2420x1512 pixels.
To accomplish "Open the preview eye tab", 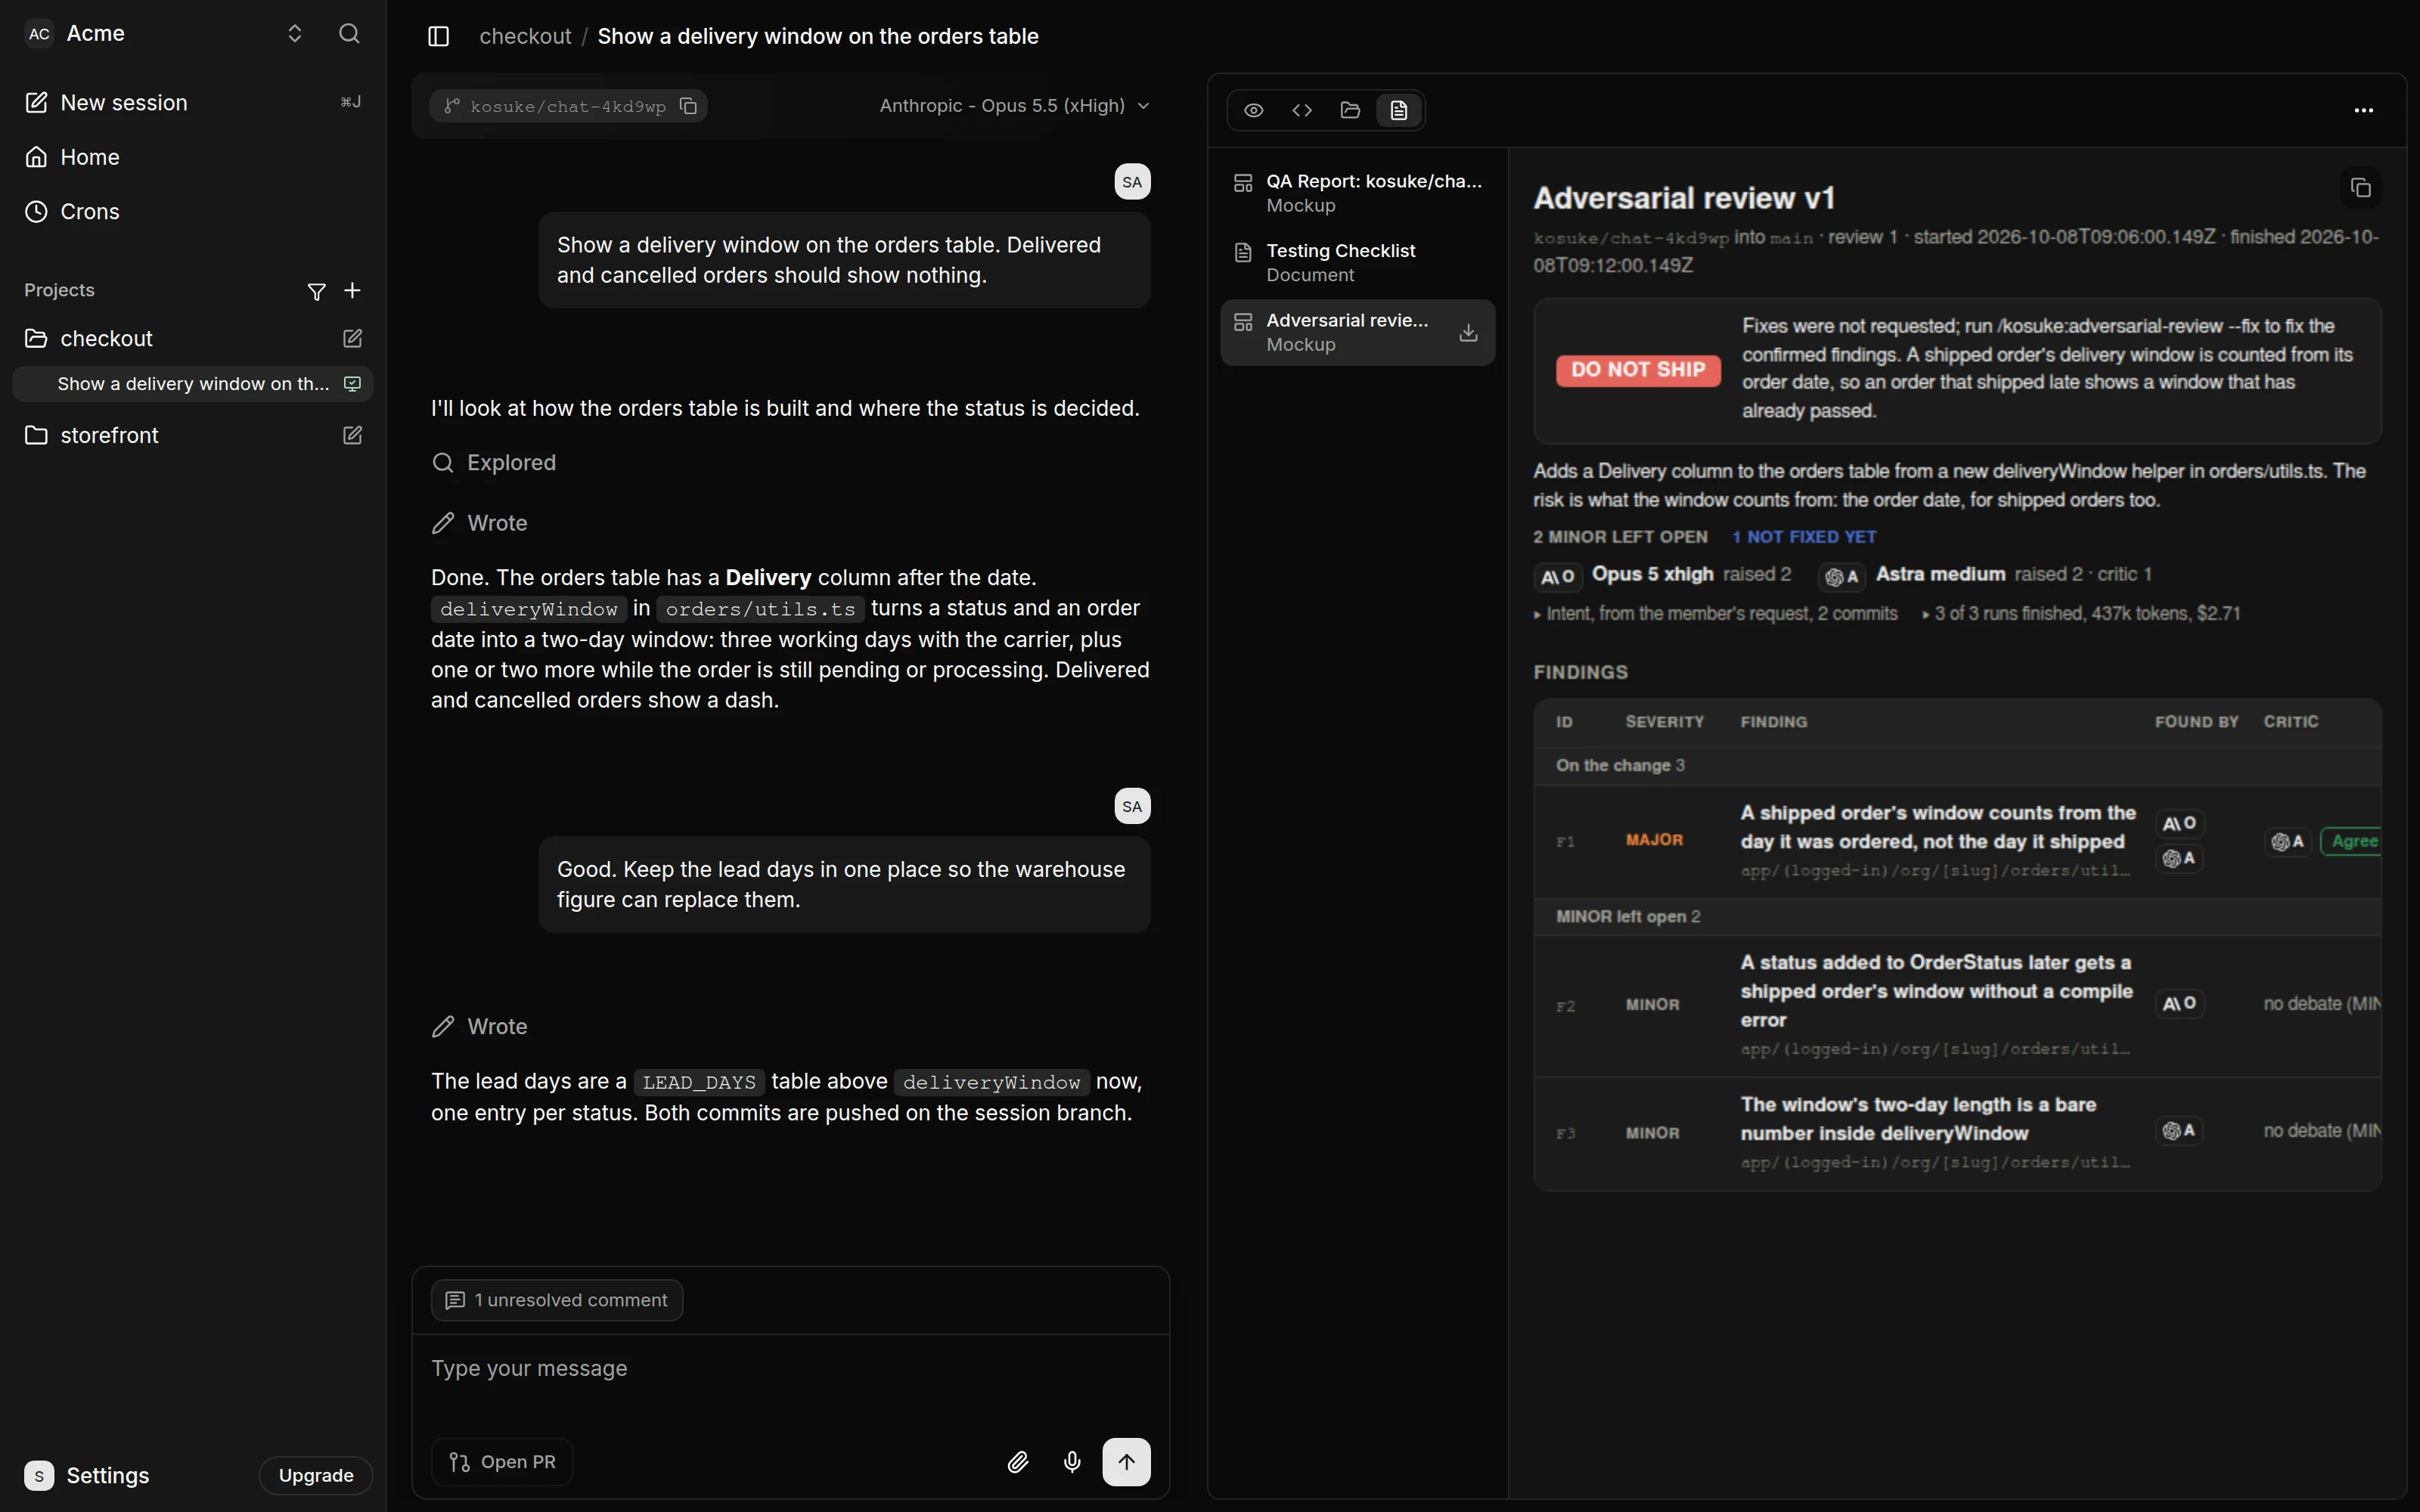I will coord(1254,110).
